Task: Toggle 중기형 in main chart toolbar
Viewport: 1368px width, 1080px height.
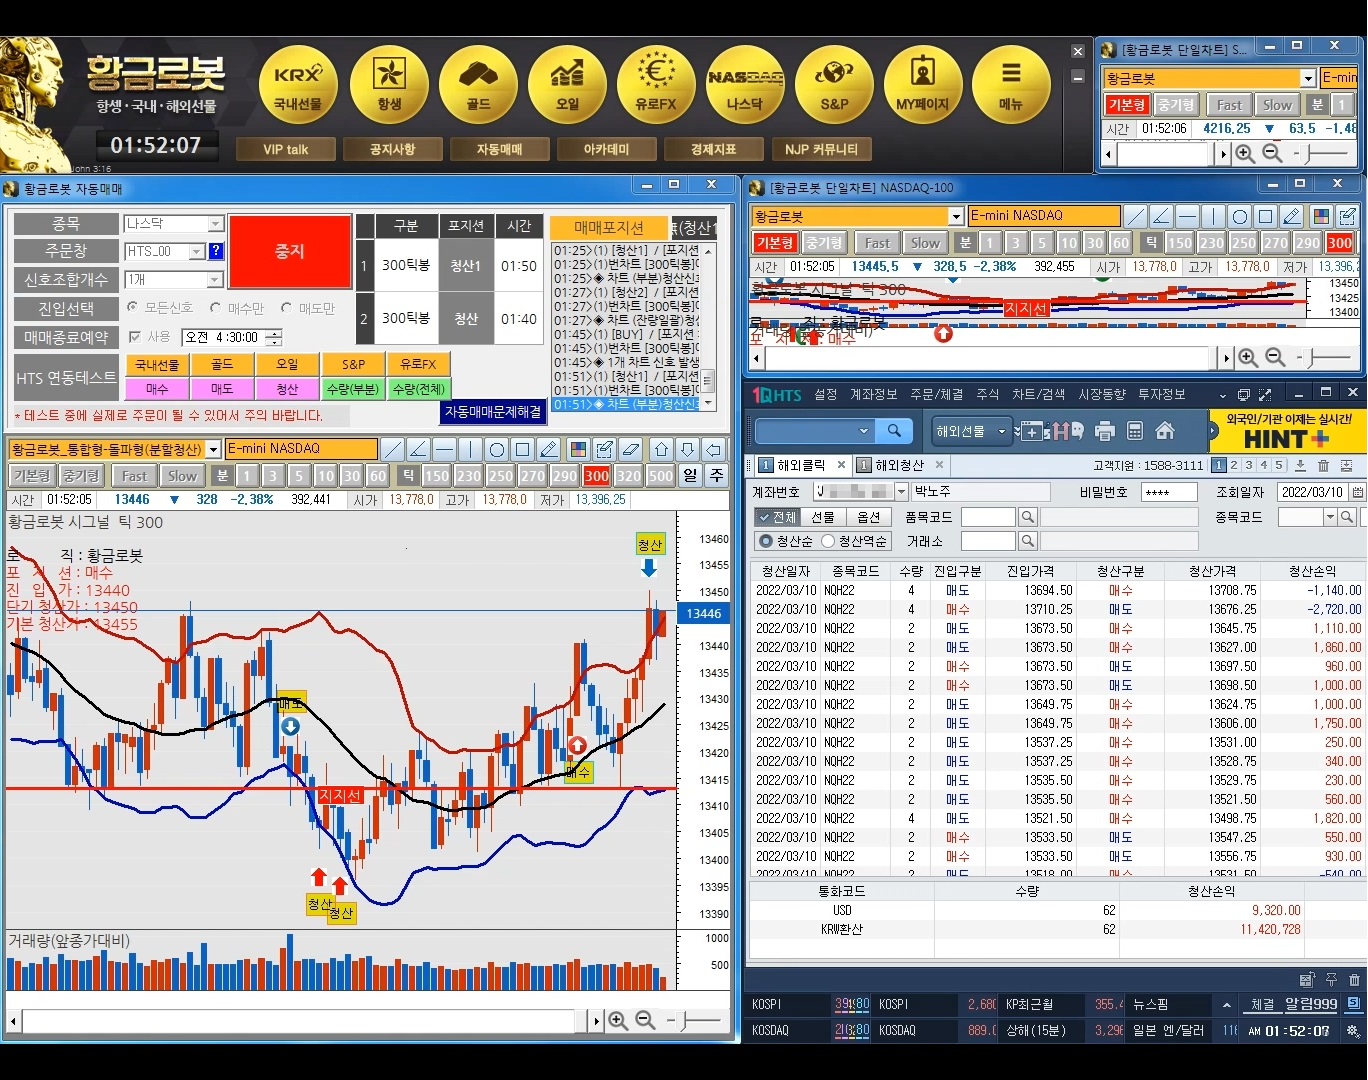Action: 81,476
